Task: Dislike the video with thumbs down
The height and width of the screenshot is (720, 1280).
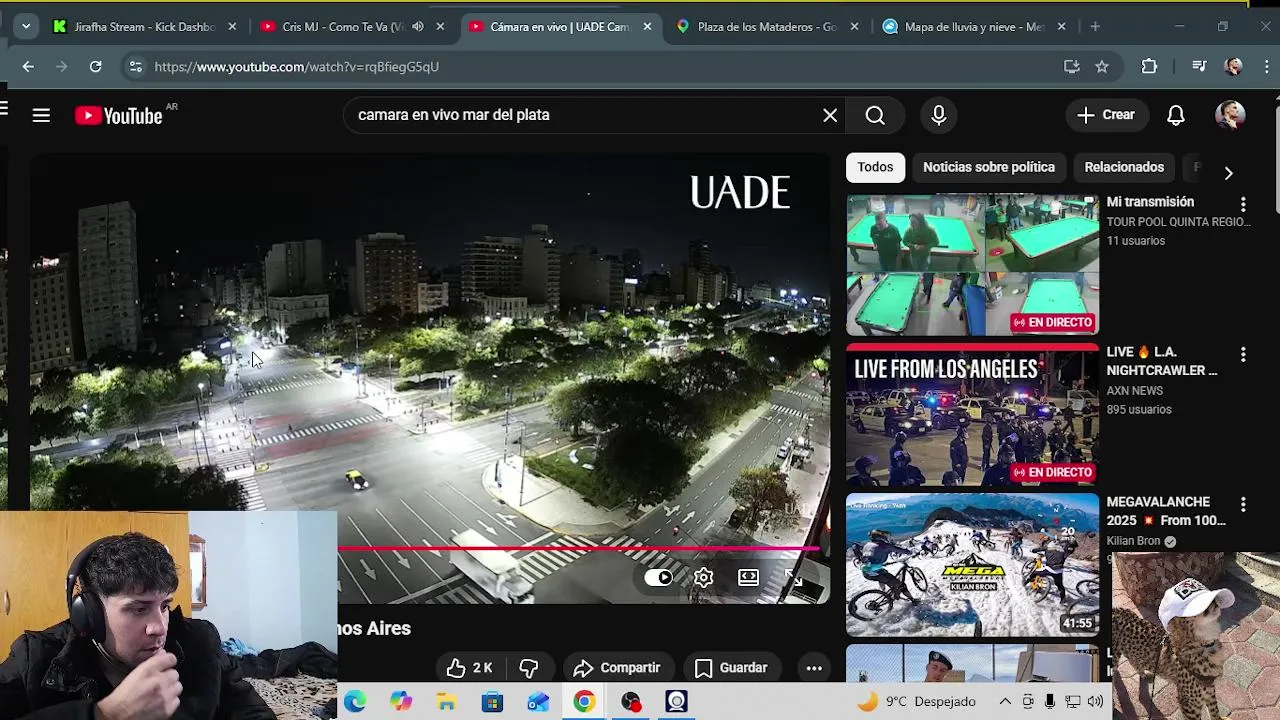Action: click(529, 668)
